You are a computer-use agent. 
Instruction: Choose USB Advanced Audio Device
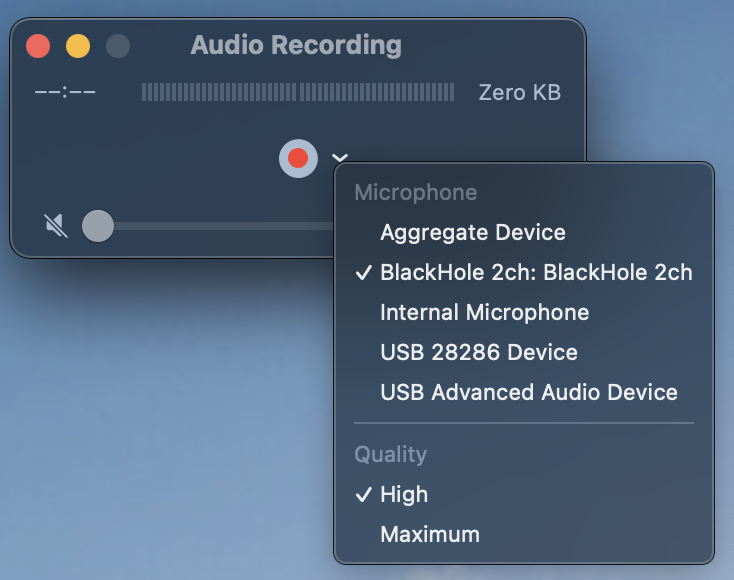click(x=524, y=392)
